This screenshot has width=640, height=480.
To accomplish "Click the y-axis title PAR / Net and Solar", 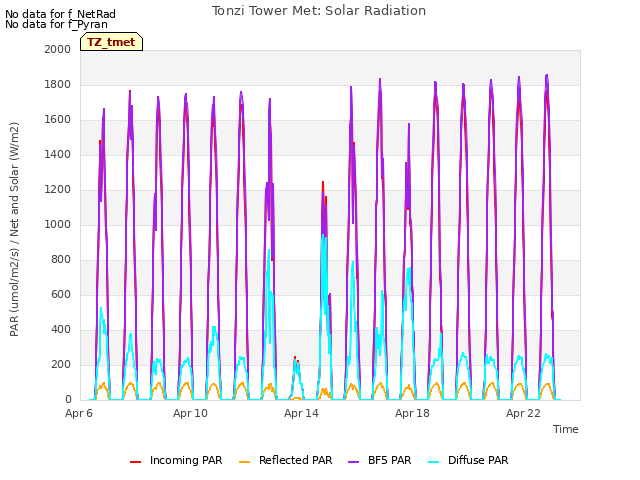I will [x=14, y=229].
